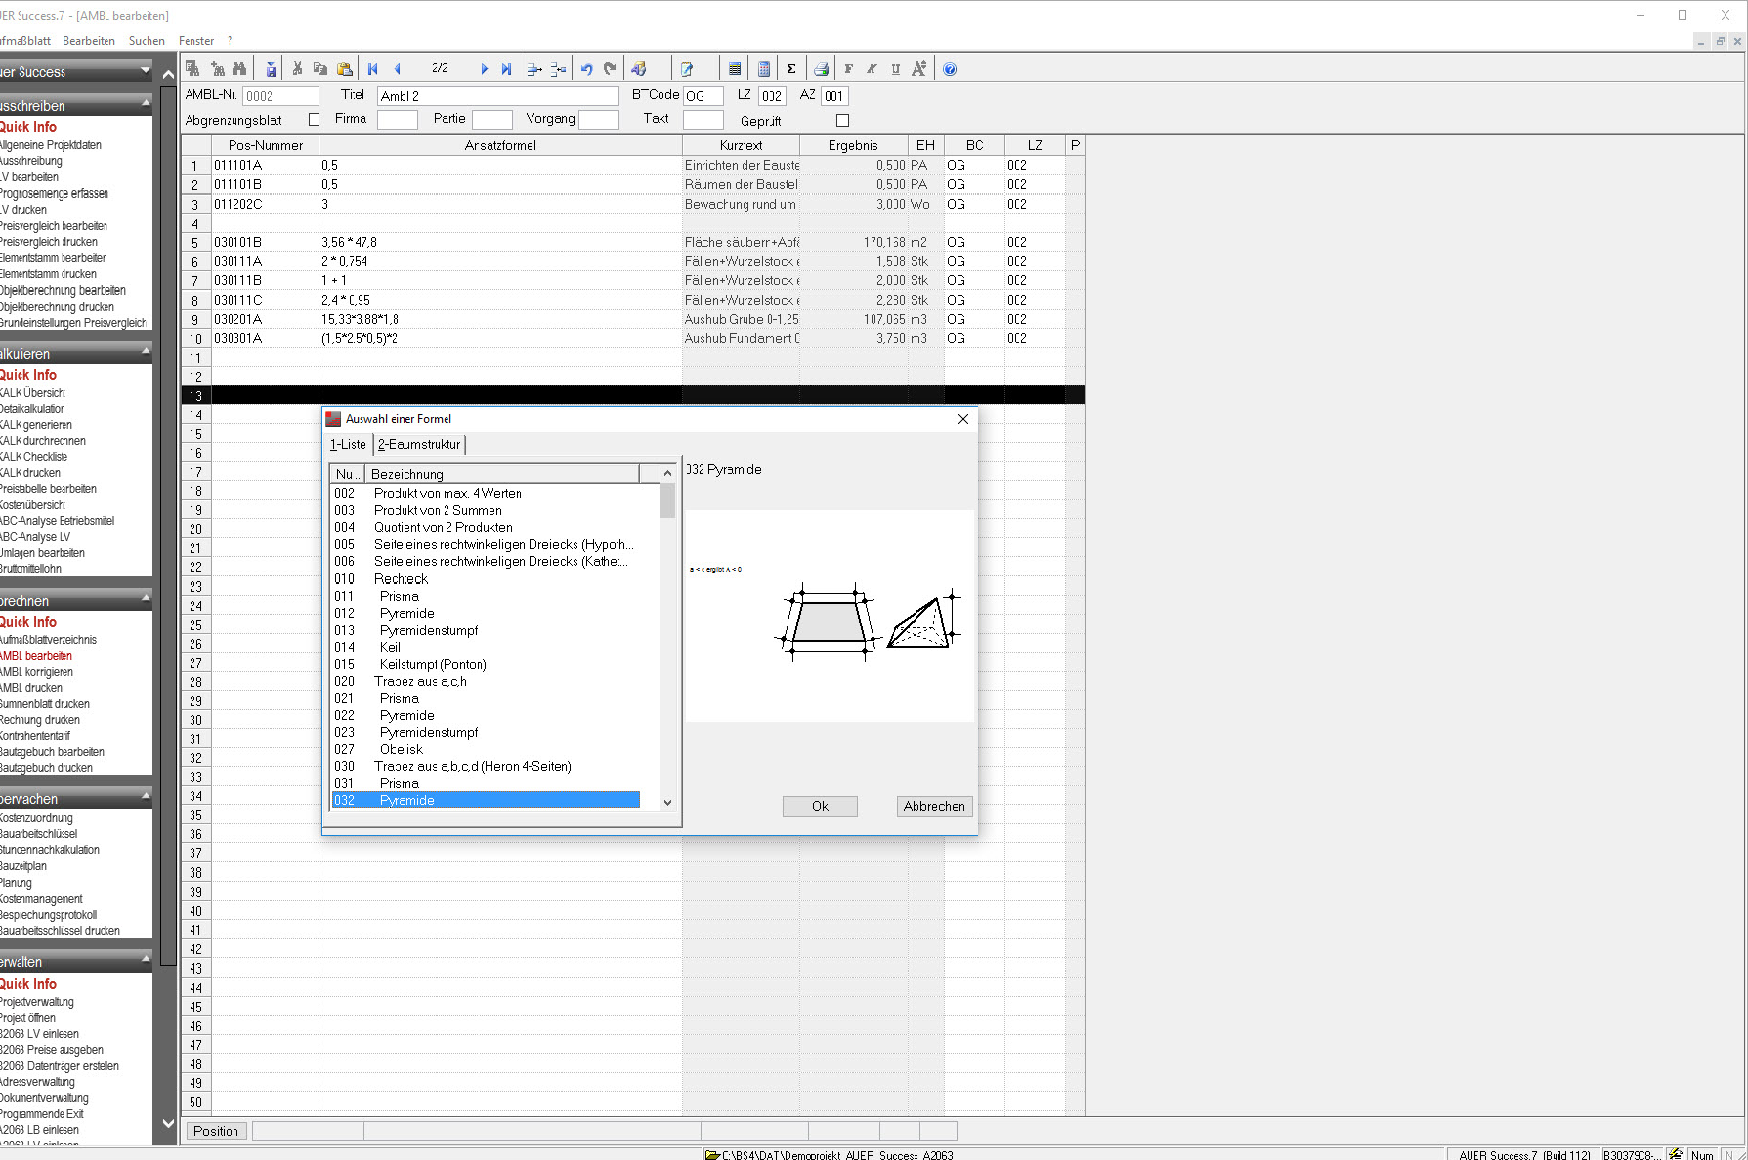Click the save icon in toolbar
Image resolution: width=1748 pixels, height=1160 pixels.
coord(271,69)
